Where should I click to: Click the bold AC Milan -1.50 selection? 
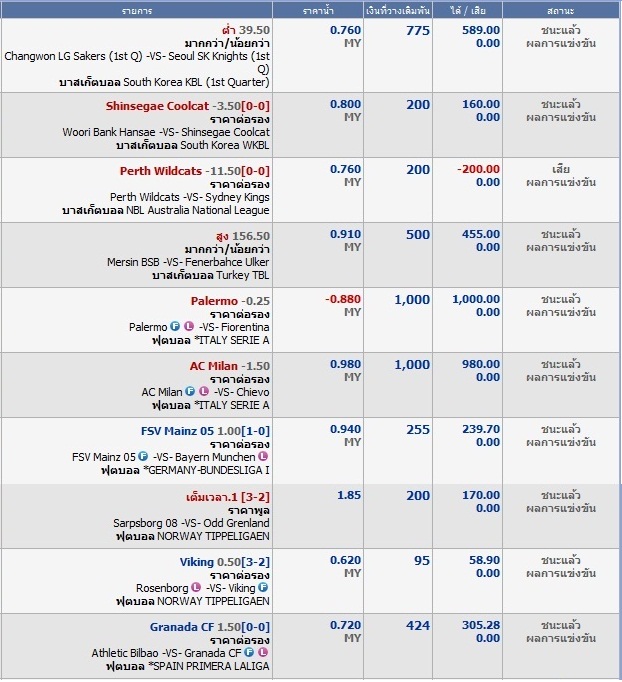[213, 366]
